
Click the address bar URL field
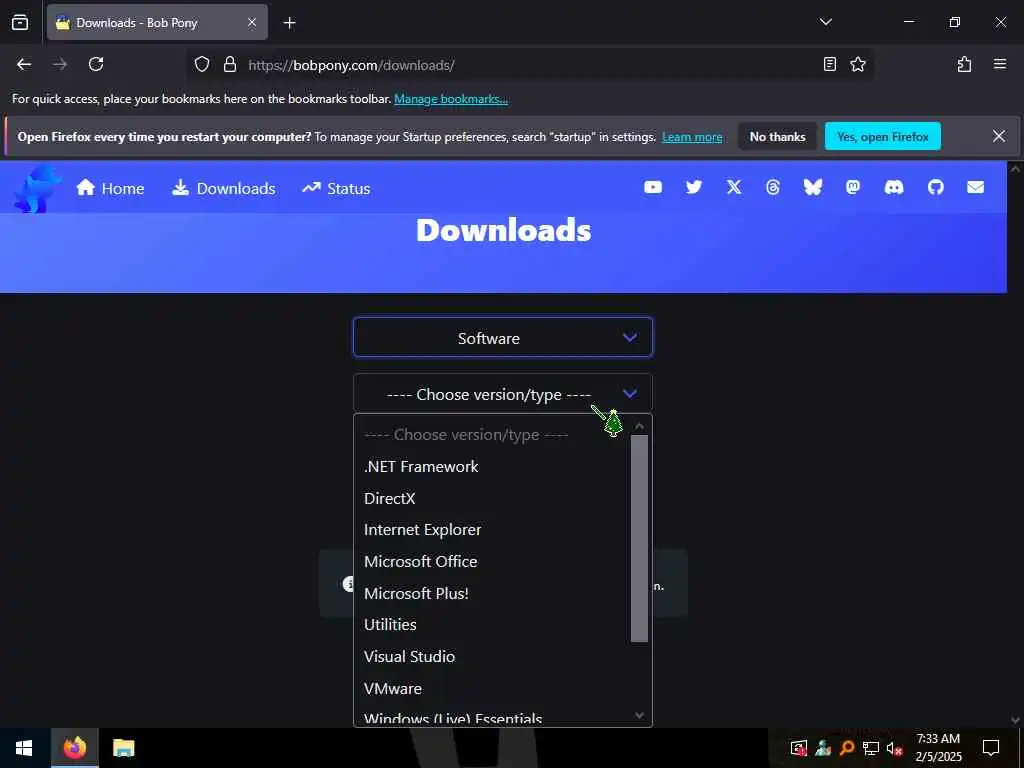point(529,65)
